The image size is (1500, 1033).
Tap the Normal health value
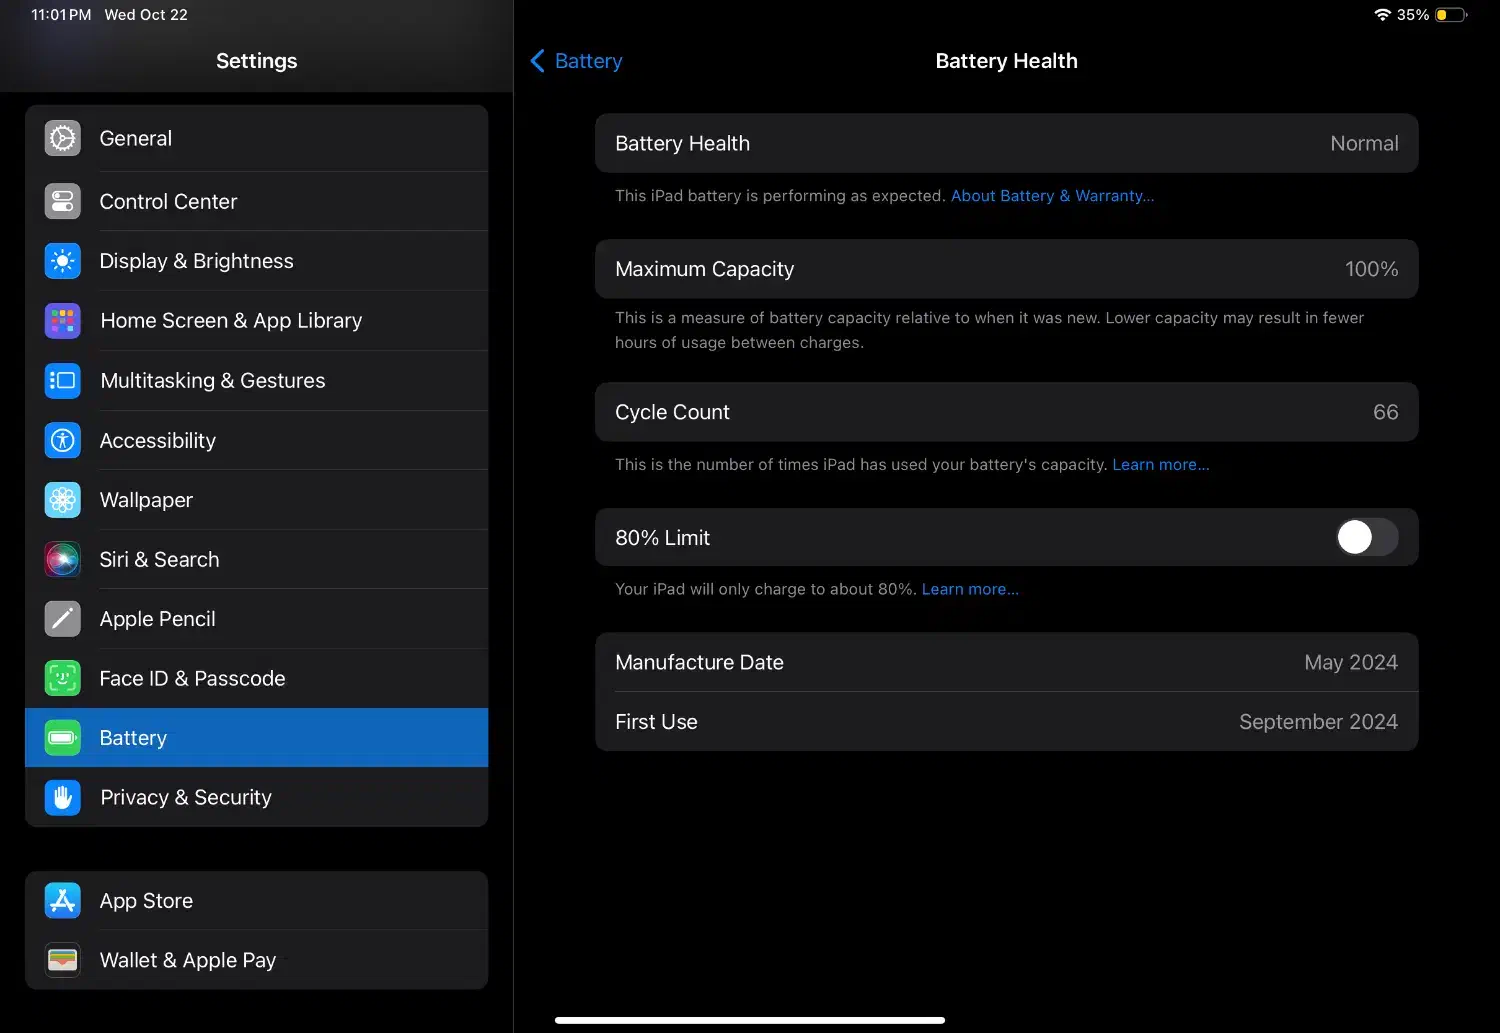1364,143
